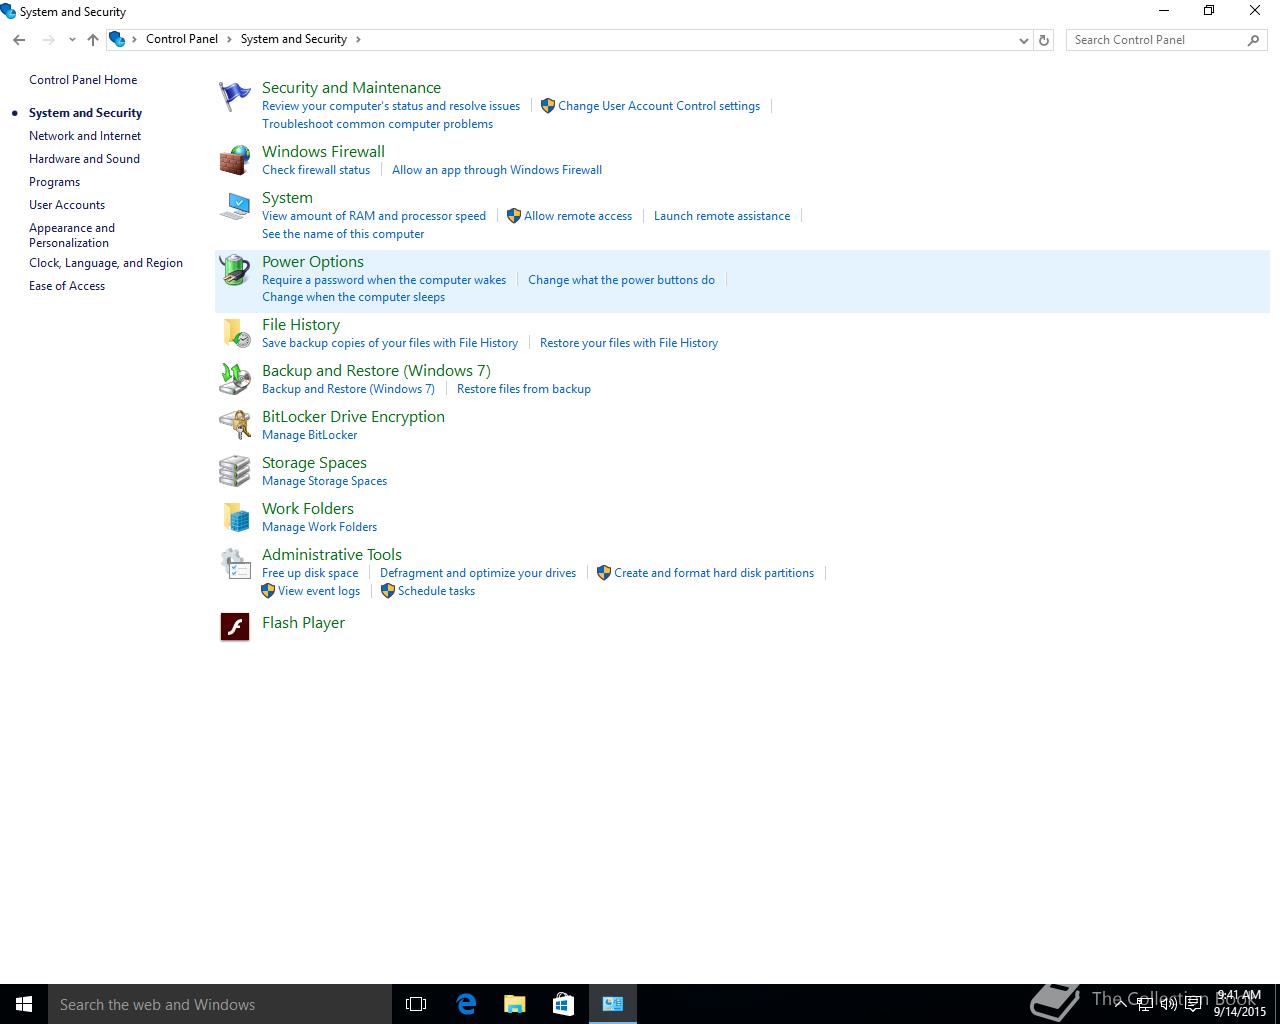
Task: Open the BitLocker Drive Encryption keys icon
Action: (235, 425)
